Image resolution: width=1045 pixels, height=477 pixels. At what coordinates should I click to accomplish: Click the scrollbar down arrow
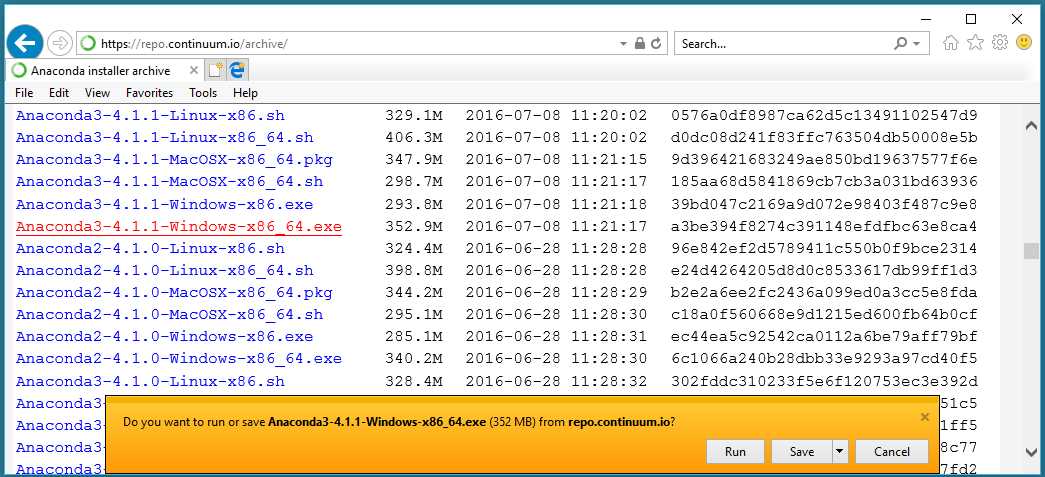tap(1030, 453)
